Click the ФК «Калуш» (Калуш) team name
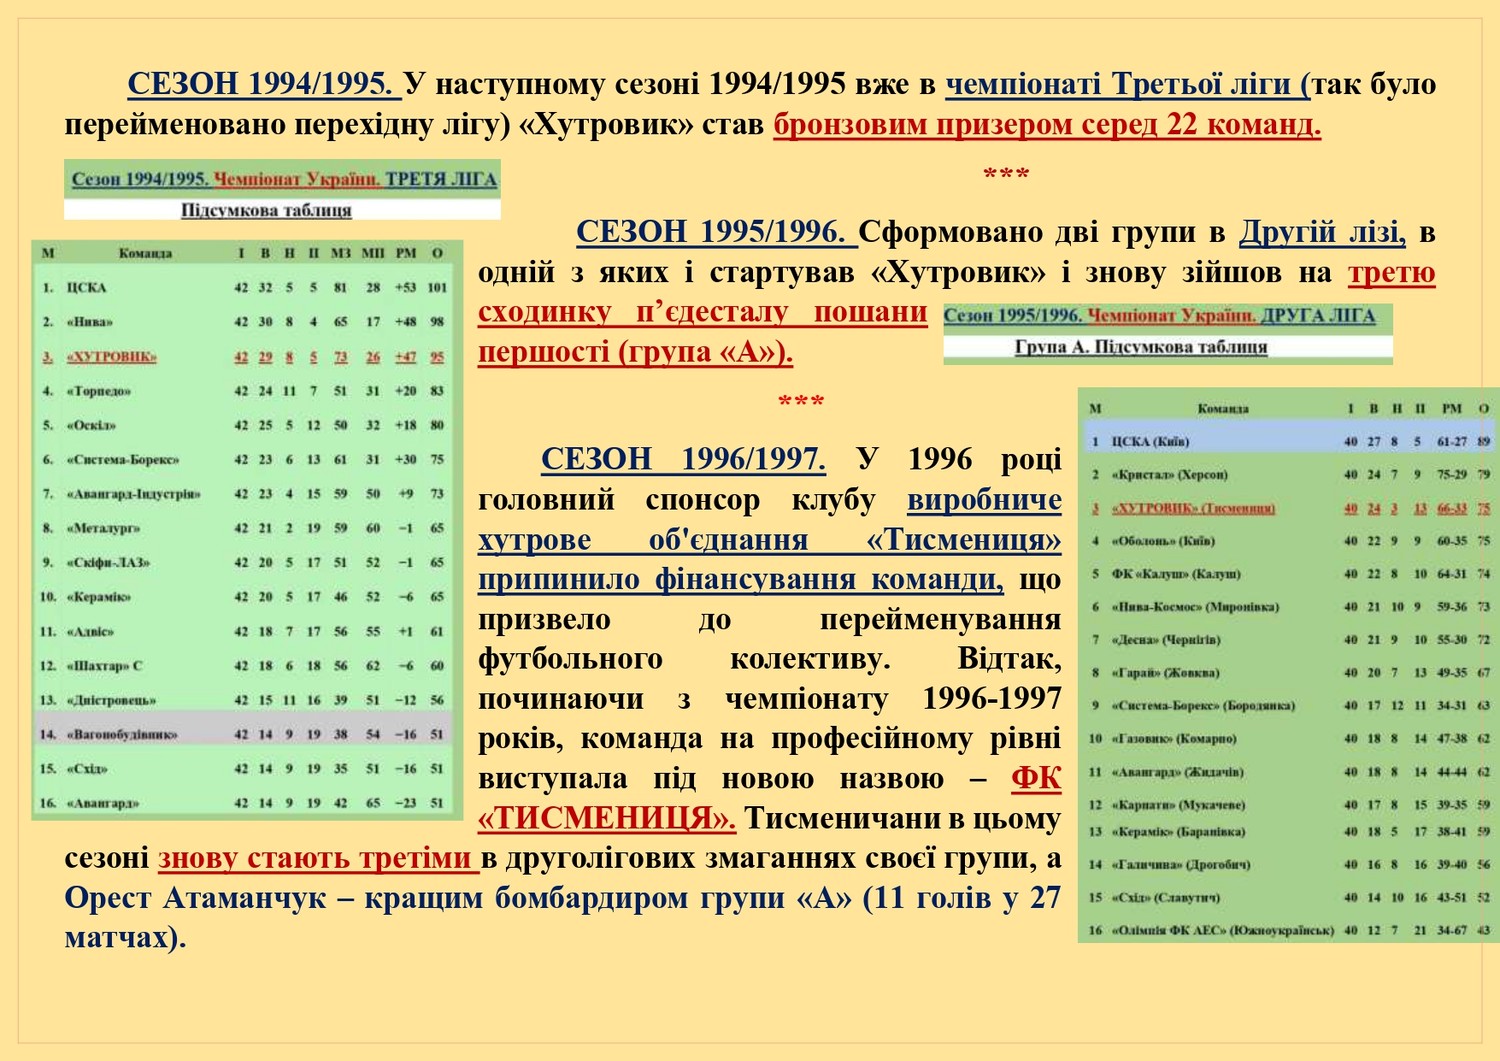The width and height of the screenshot is (1500, 1061). point(1176,574)
